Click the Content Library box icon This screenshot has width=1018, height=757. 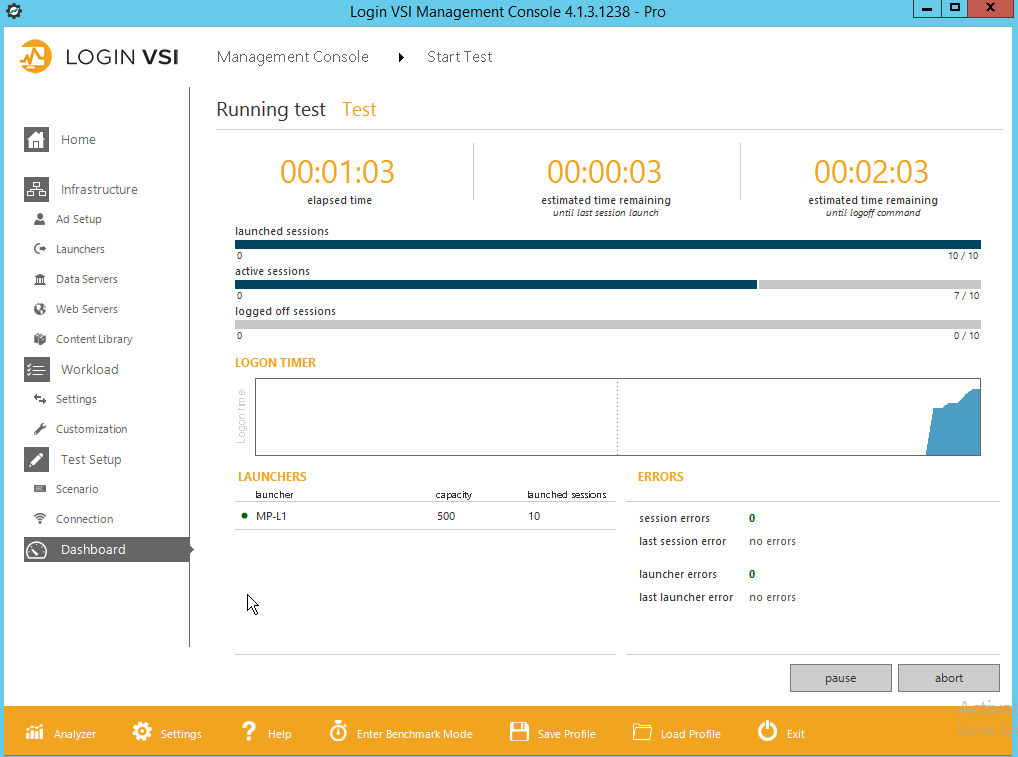(40, 339)
